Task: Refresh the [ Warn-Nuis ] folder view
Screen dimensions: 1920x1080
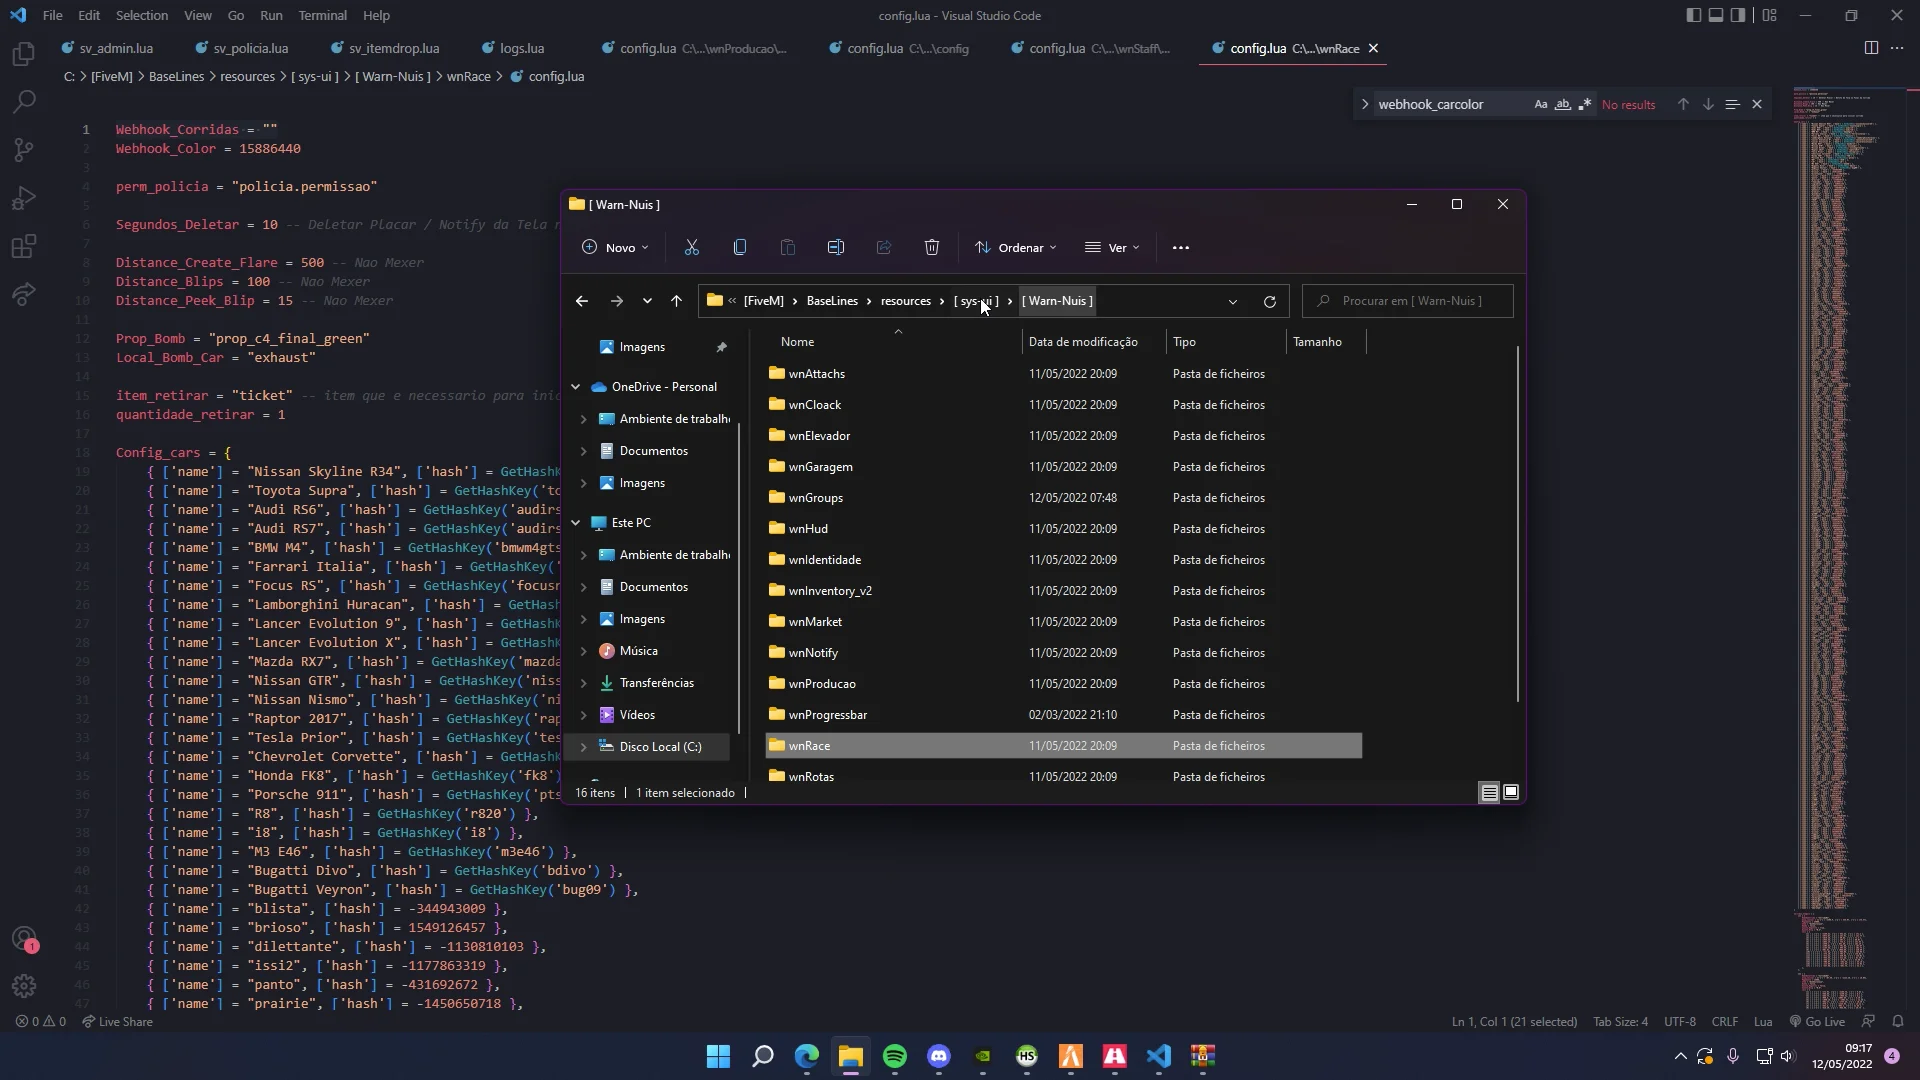Action: click(x=1269, y=301)
